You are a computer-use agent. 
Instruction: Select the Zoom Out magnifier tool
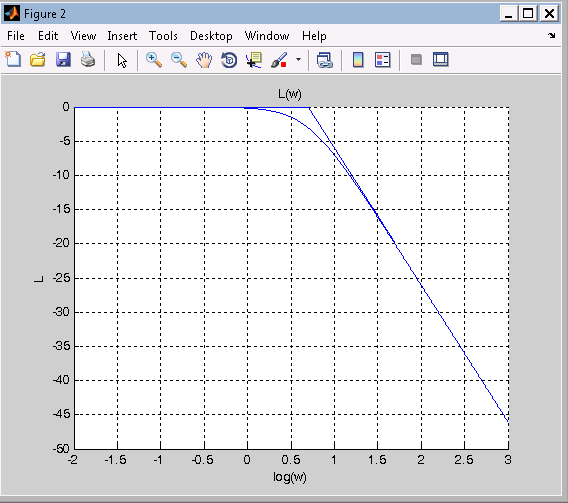coord(179,60)
